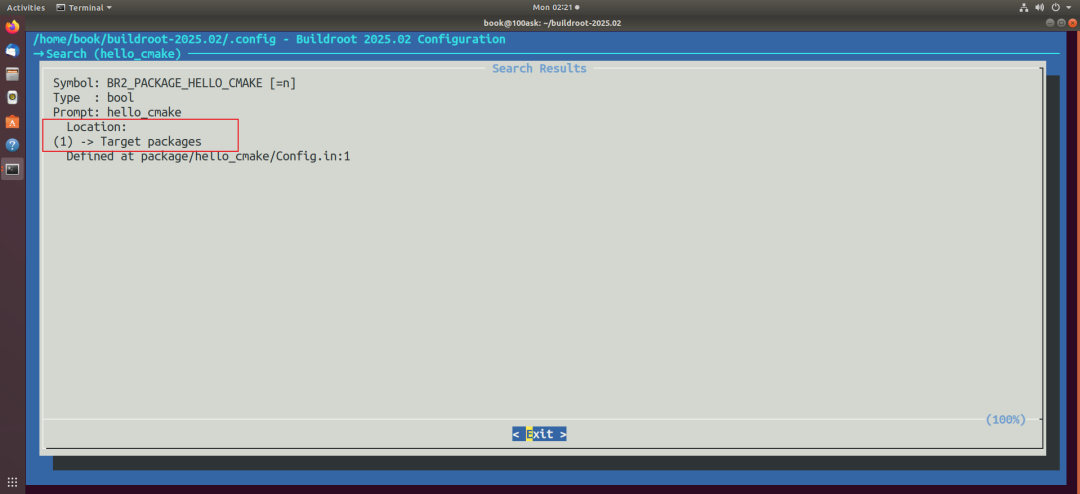The width and height of the screenshot is (1080, 494).
Task: Launch Thunderbird mail from the dock
Action: [12, 51]
